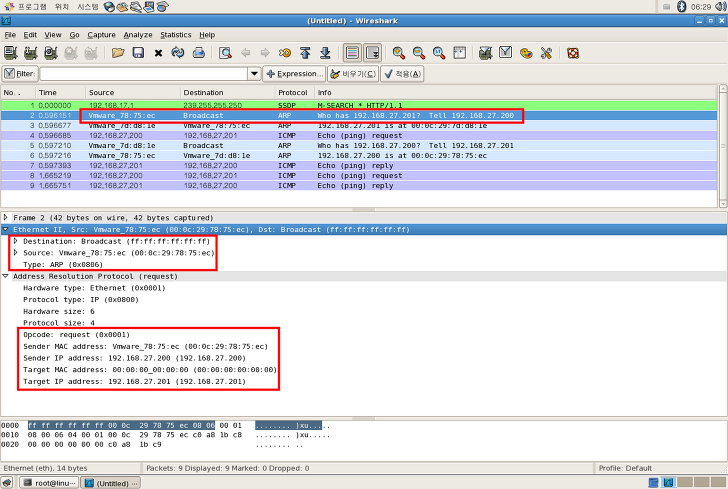This screenshot has height=489, width=728.
Task: Go back in packet history arrow
Action: click(246, 53)
